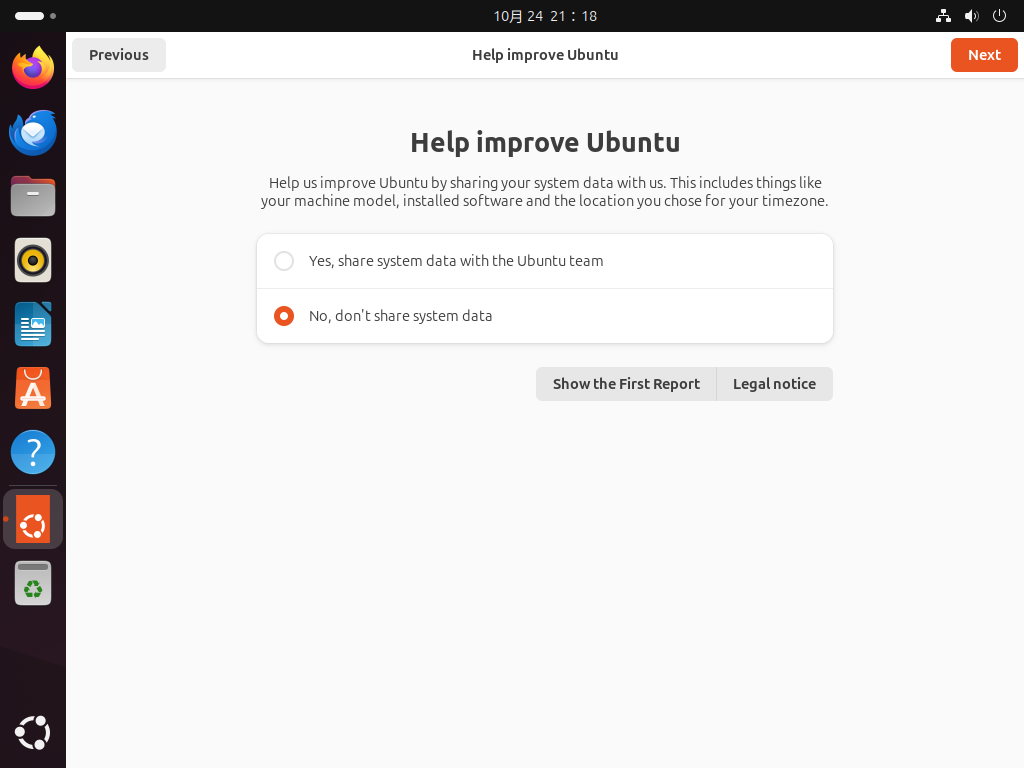Open the Activities workspace indicator

35,16
